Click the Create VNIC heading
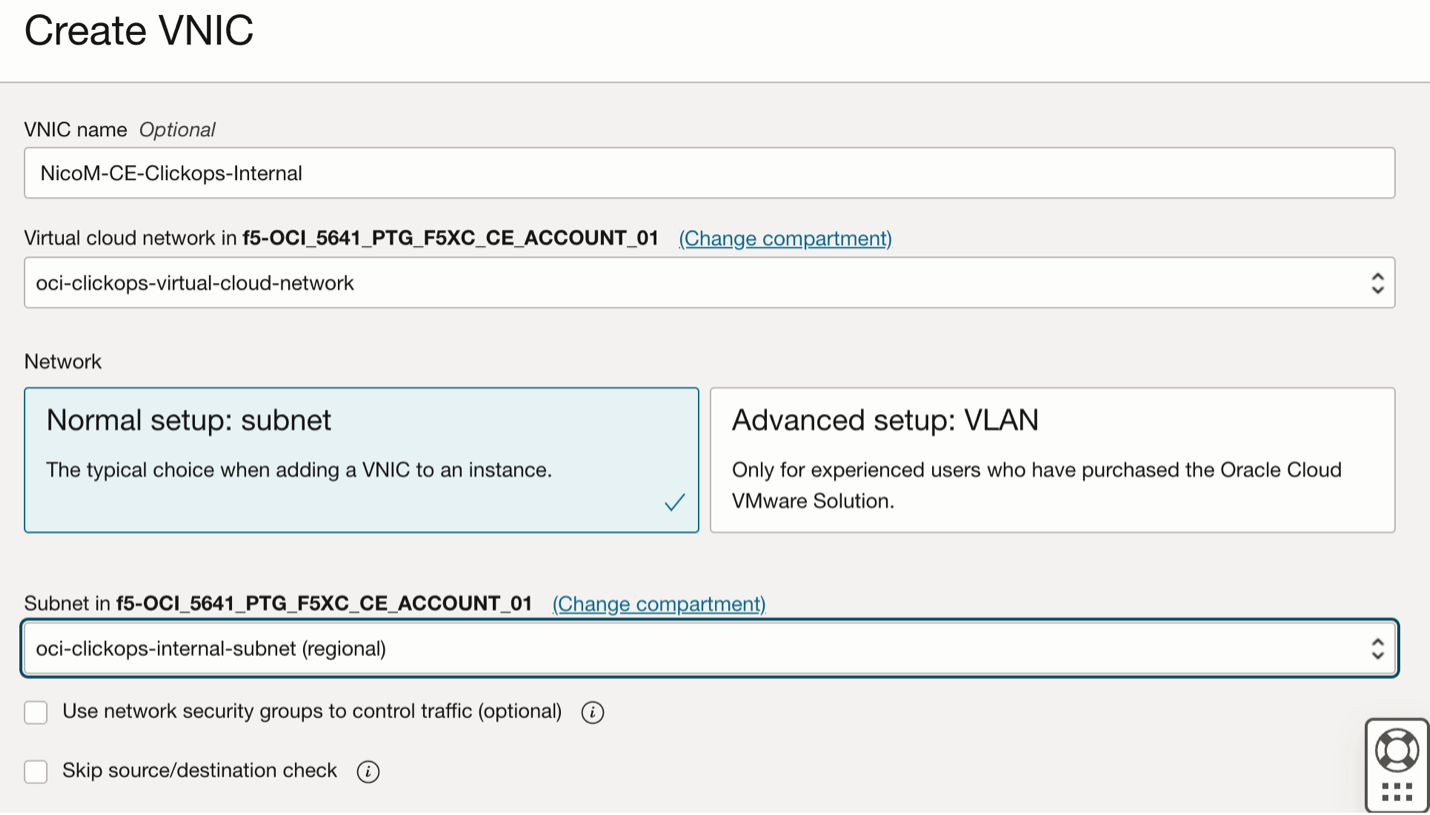The height and width of the screenshot is (815, 1430). 139,31
